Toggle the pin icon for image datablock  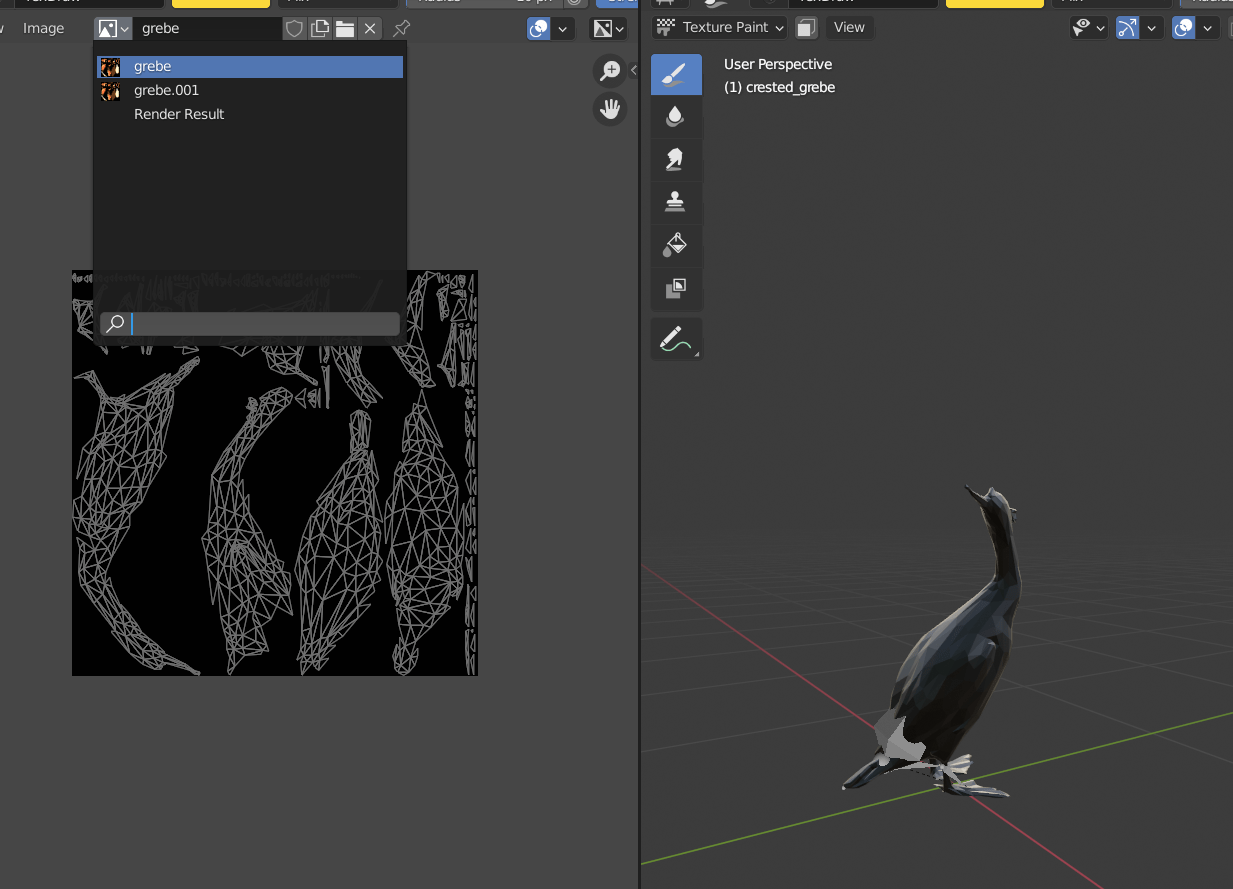point(400,28)
